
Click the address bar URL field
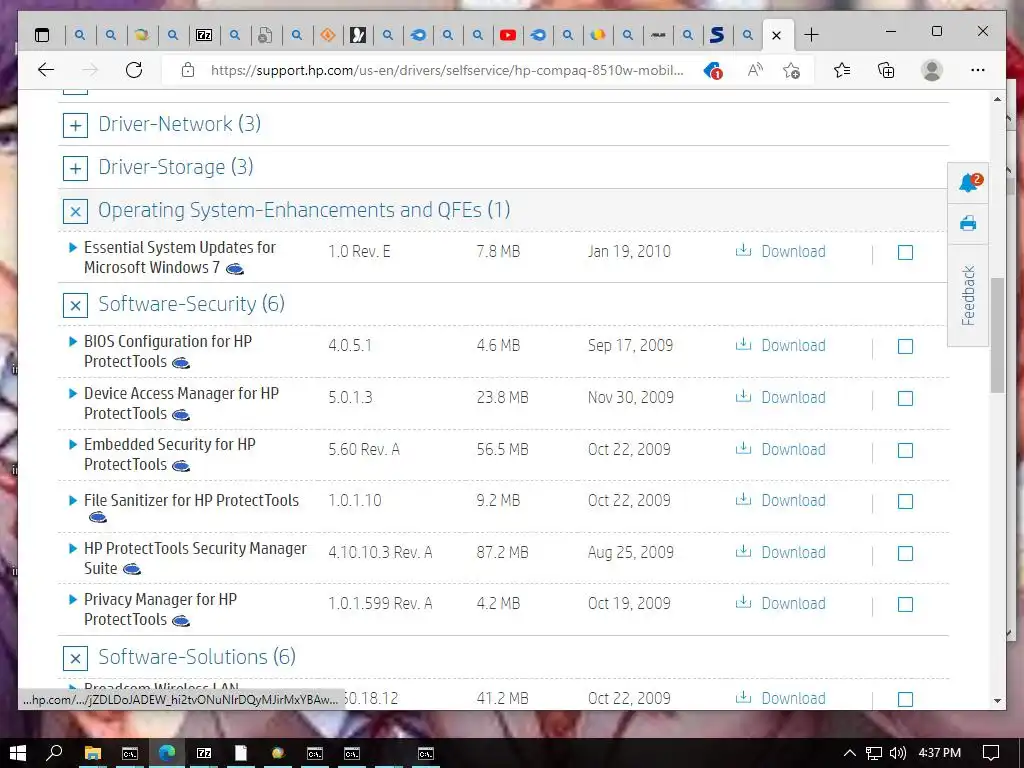[447, 70]
